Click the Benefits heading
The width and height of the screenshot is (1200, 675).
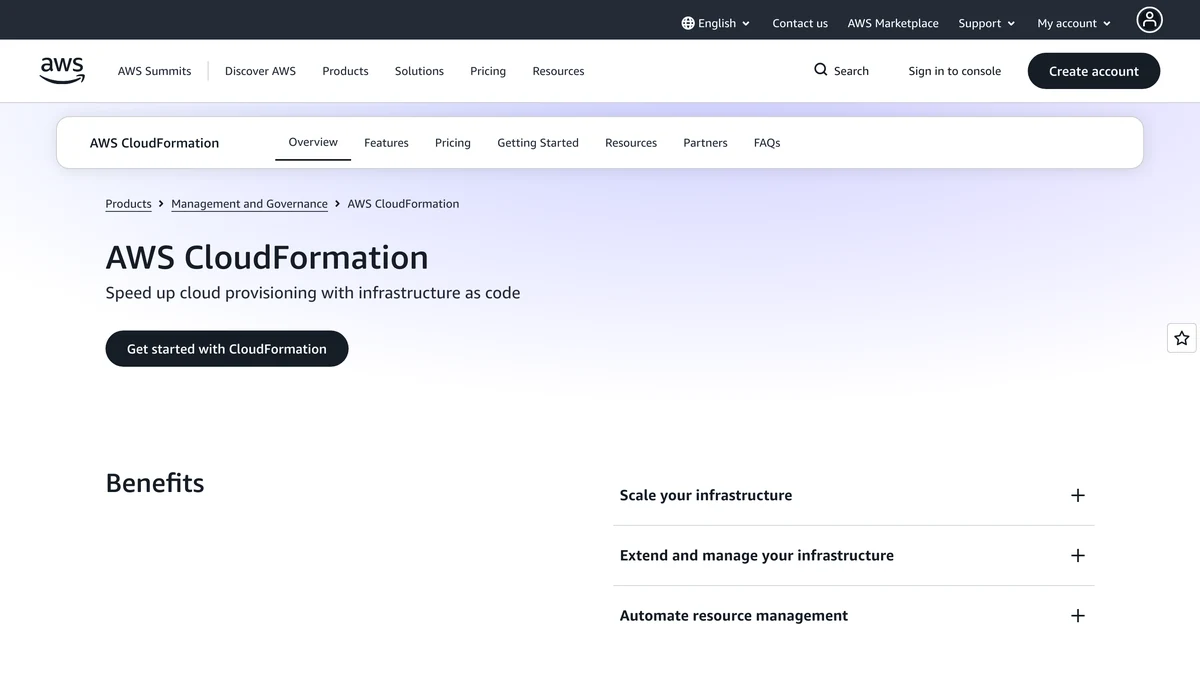click(155, 483)
